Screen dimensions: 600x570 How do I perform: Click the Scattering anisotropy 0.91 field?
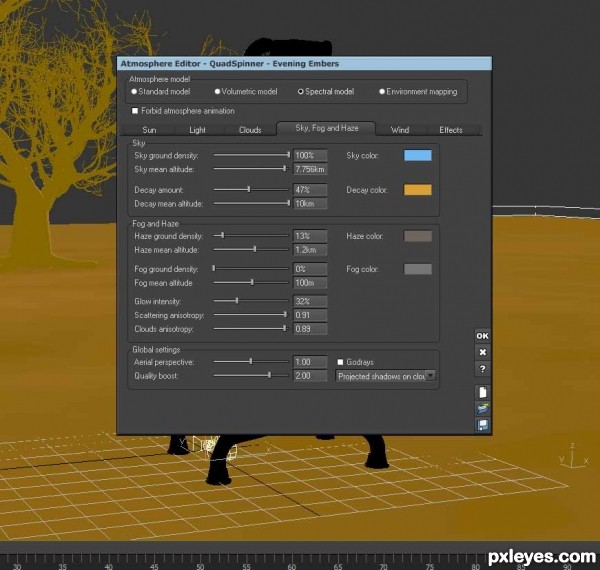[310, 315]
